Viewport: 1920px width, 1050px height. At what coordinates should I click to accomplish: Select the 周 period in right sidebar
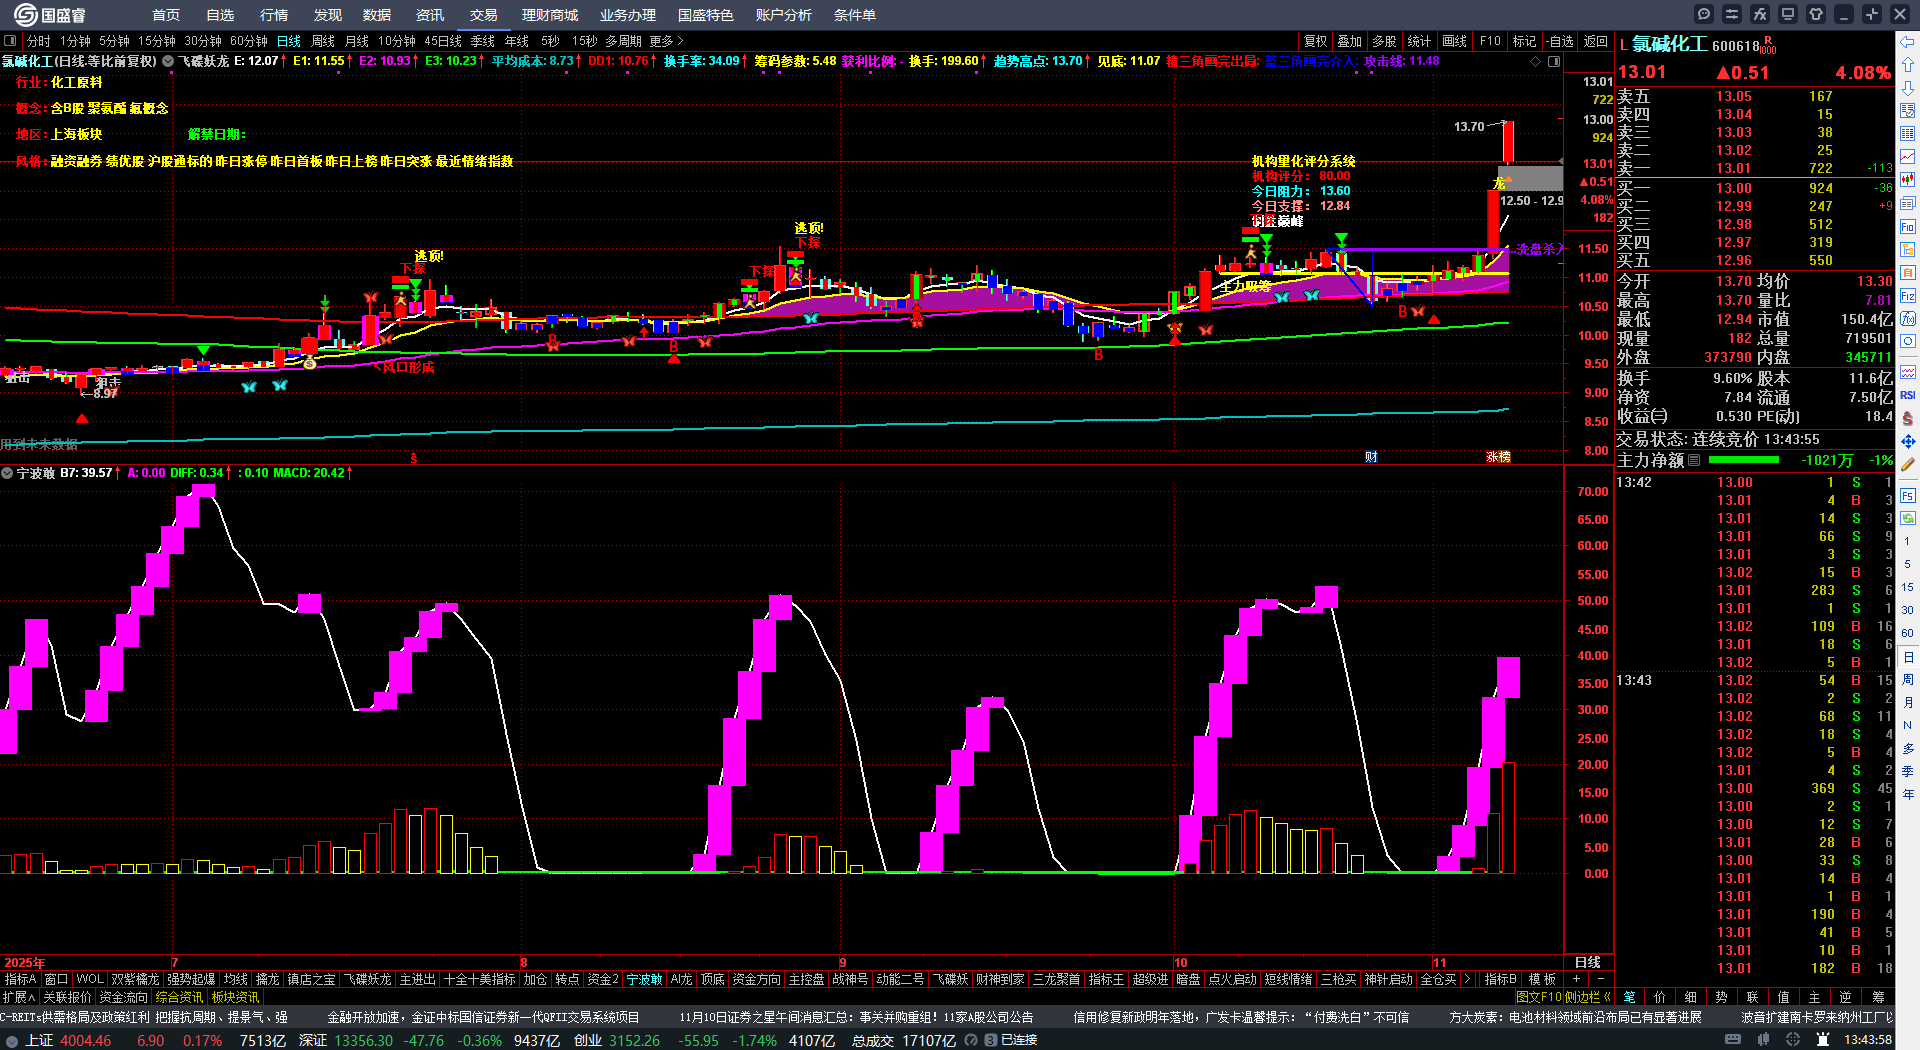(1908, 680)
